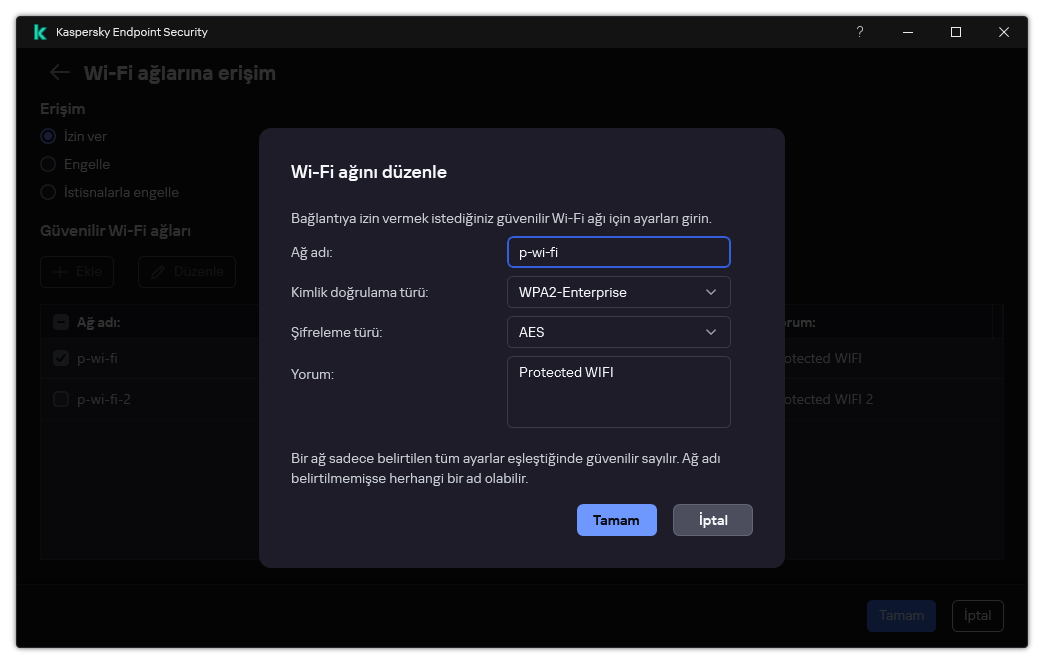This screenshot has width=1044, height=664.
Task: Open the Şifreleme türü dropdown showing AES
Action: 618,332
